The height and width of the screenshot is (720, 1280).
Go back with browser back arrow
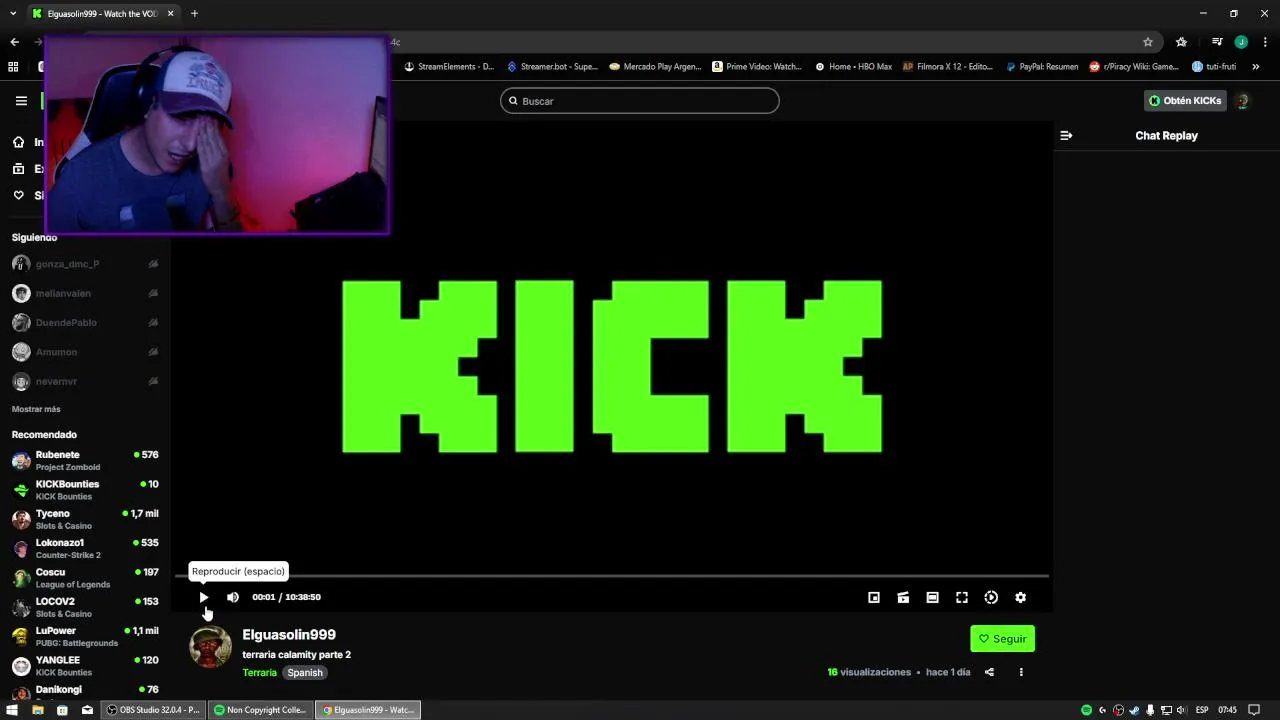pyautogui.click(x=14, y=42)
